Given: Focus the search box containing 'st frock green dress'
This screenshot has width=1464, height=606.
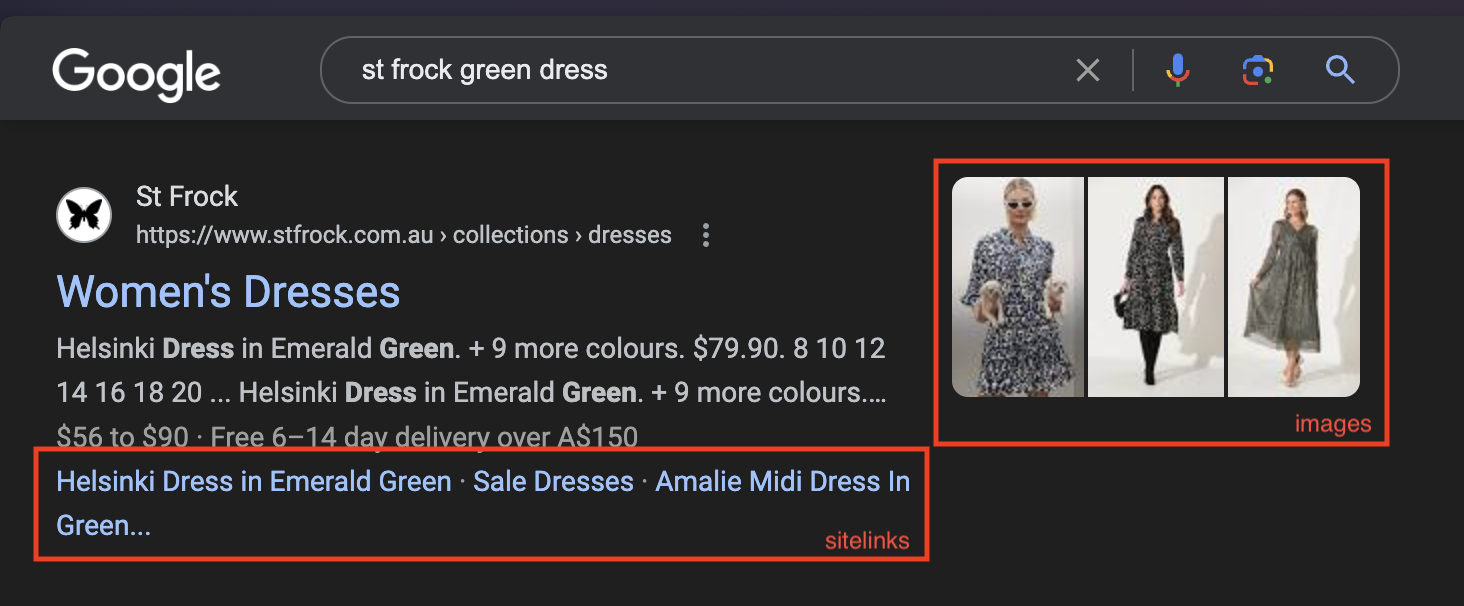Looking at the screenshot, I should 700,70.
